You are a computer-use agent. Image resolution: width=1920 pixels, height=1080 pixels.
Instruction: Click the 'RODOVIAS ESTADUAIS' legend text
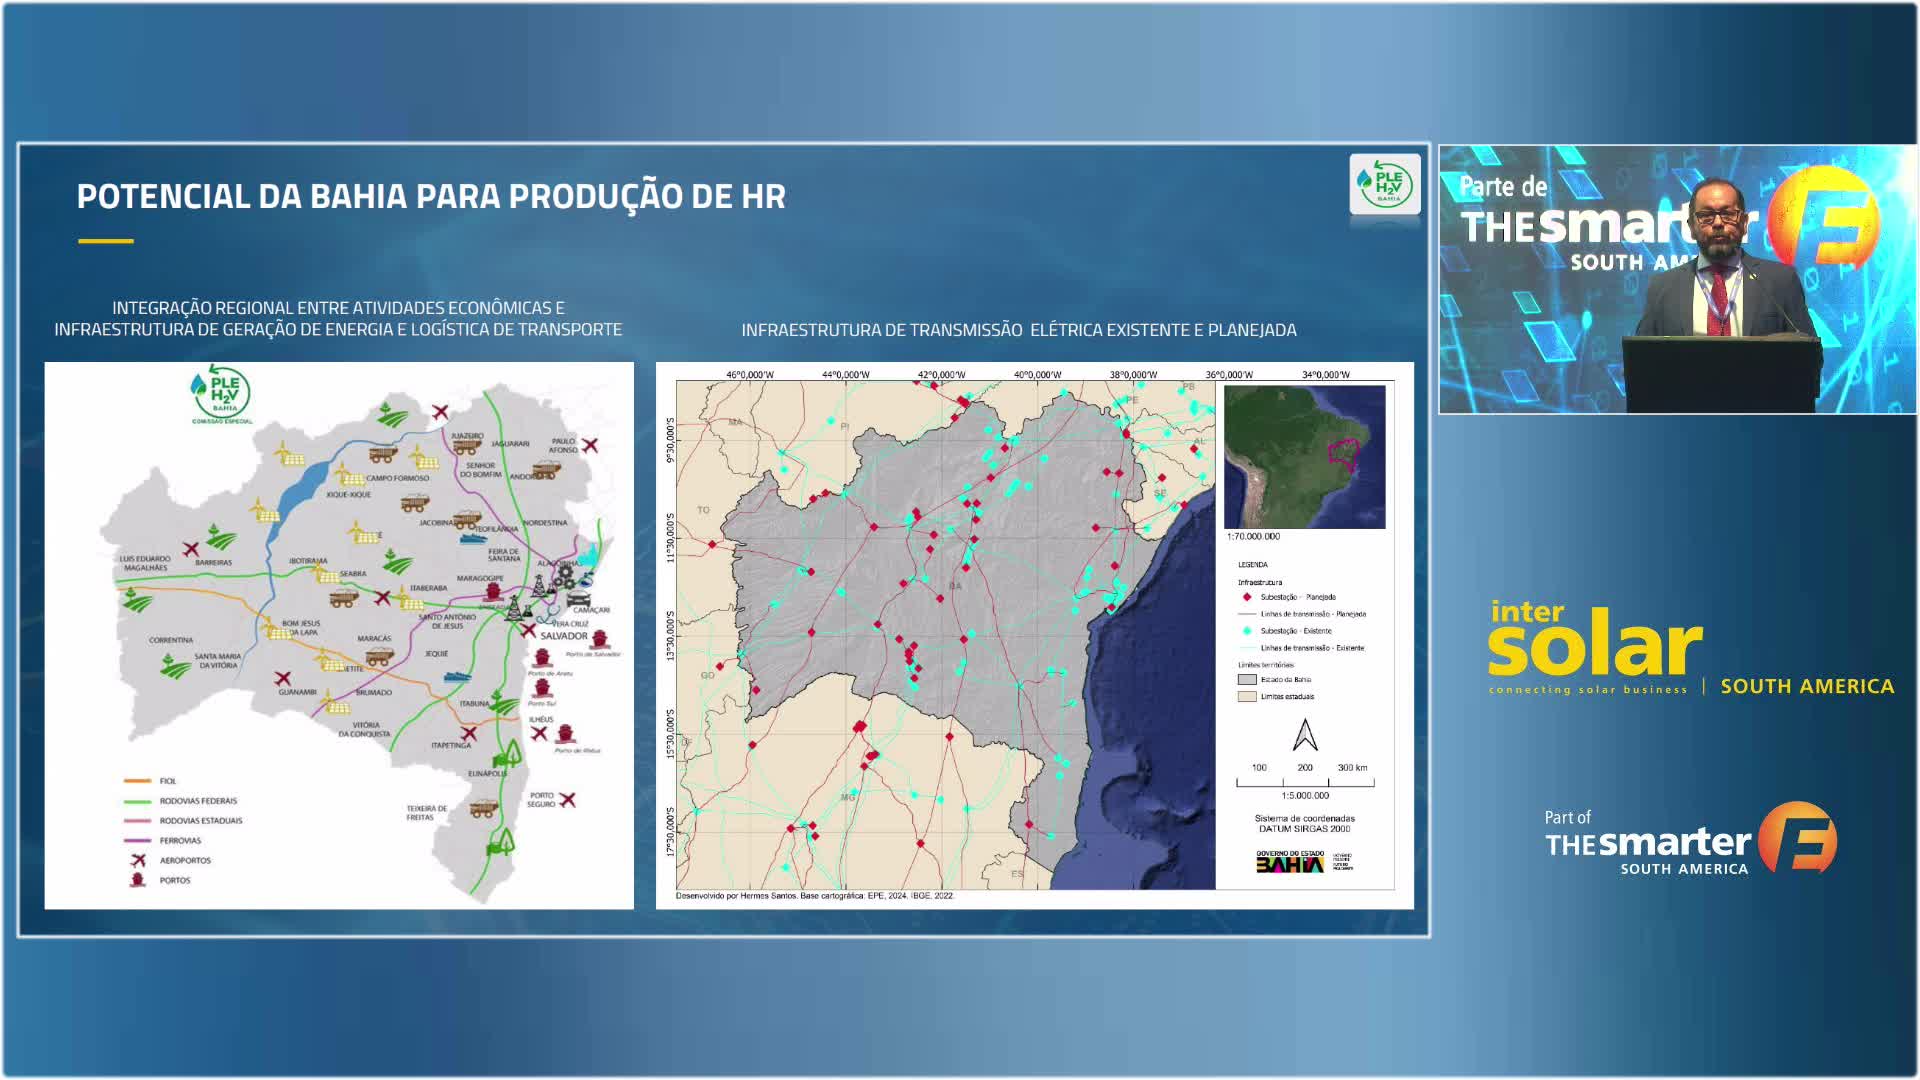tap(201, 821)
